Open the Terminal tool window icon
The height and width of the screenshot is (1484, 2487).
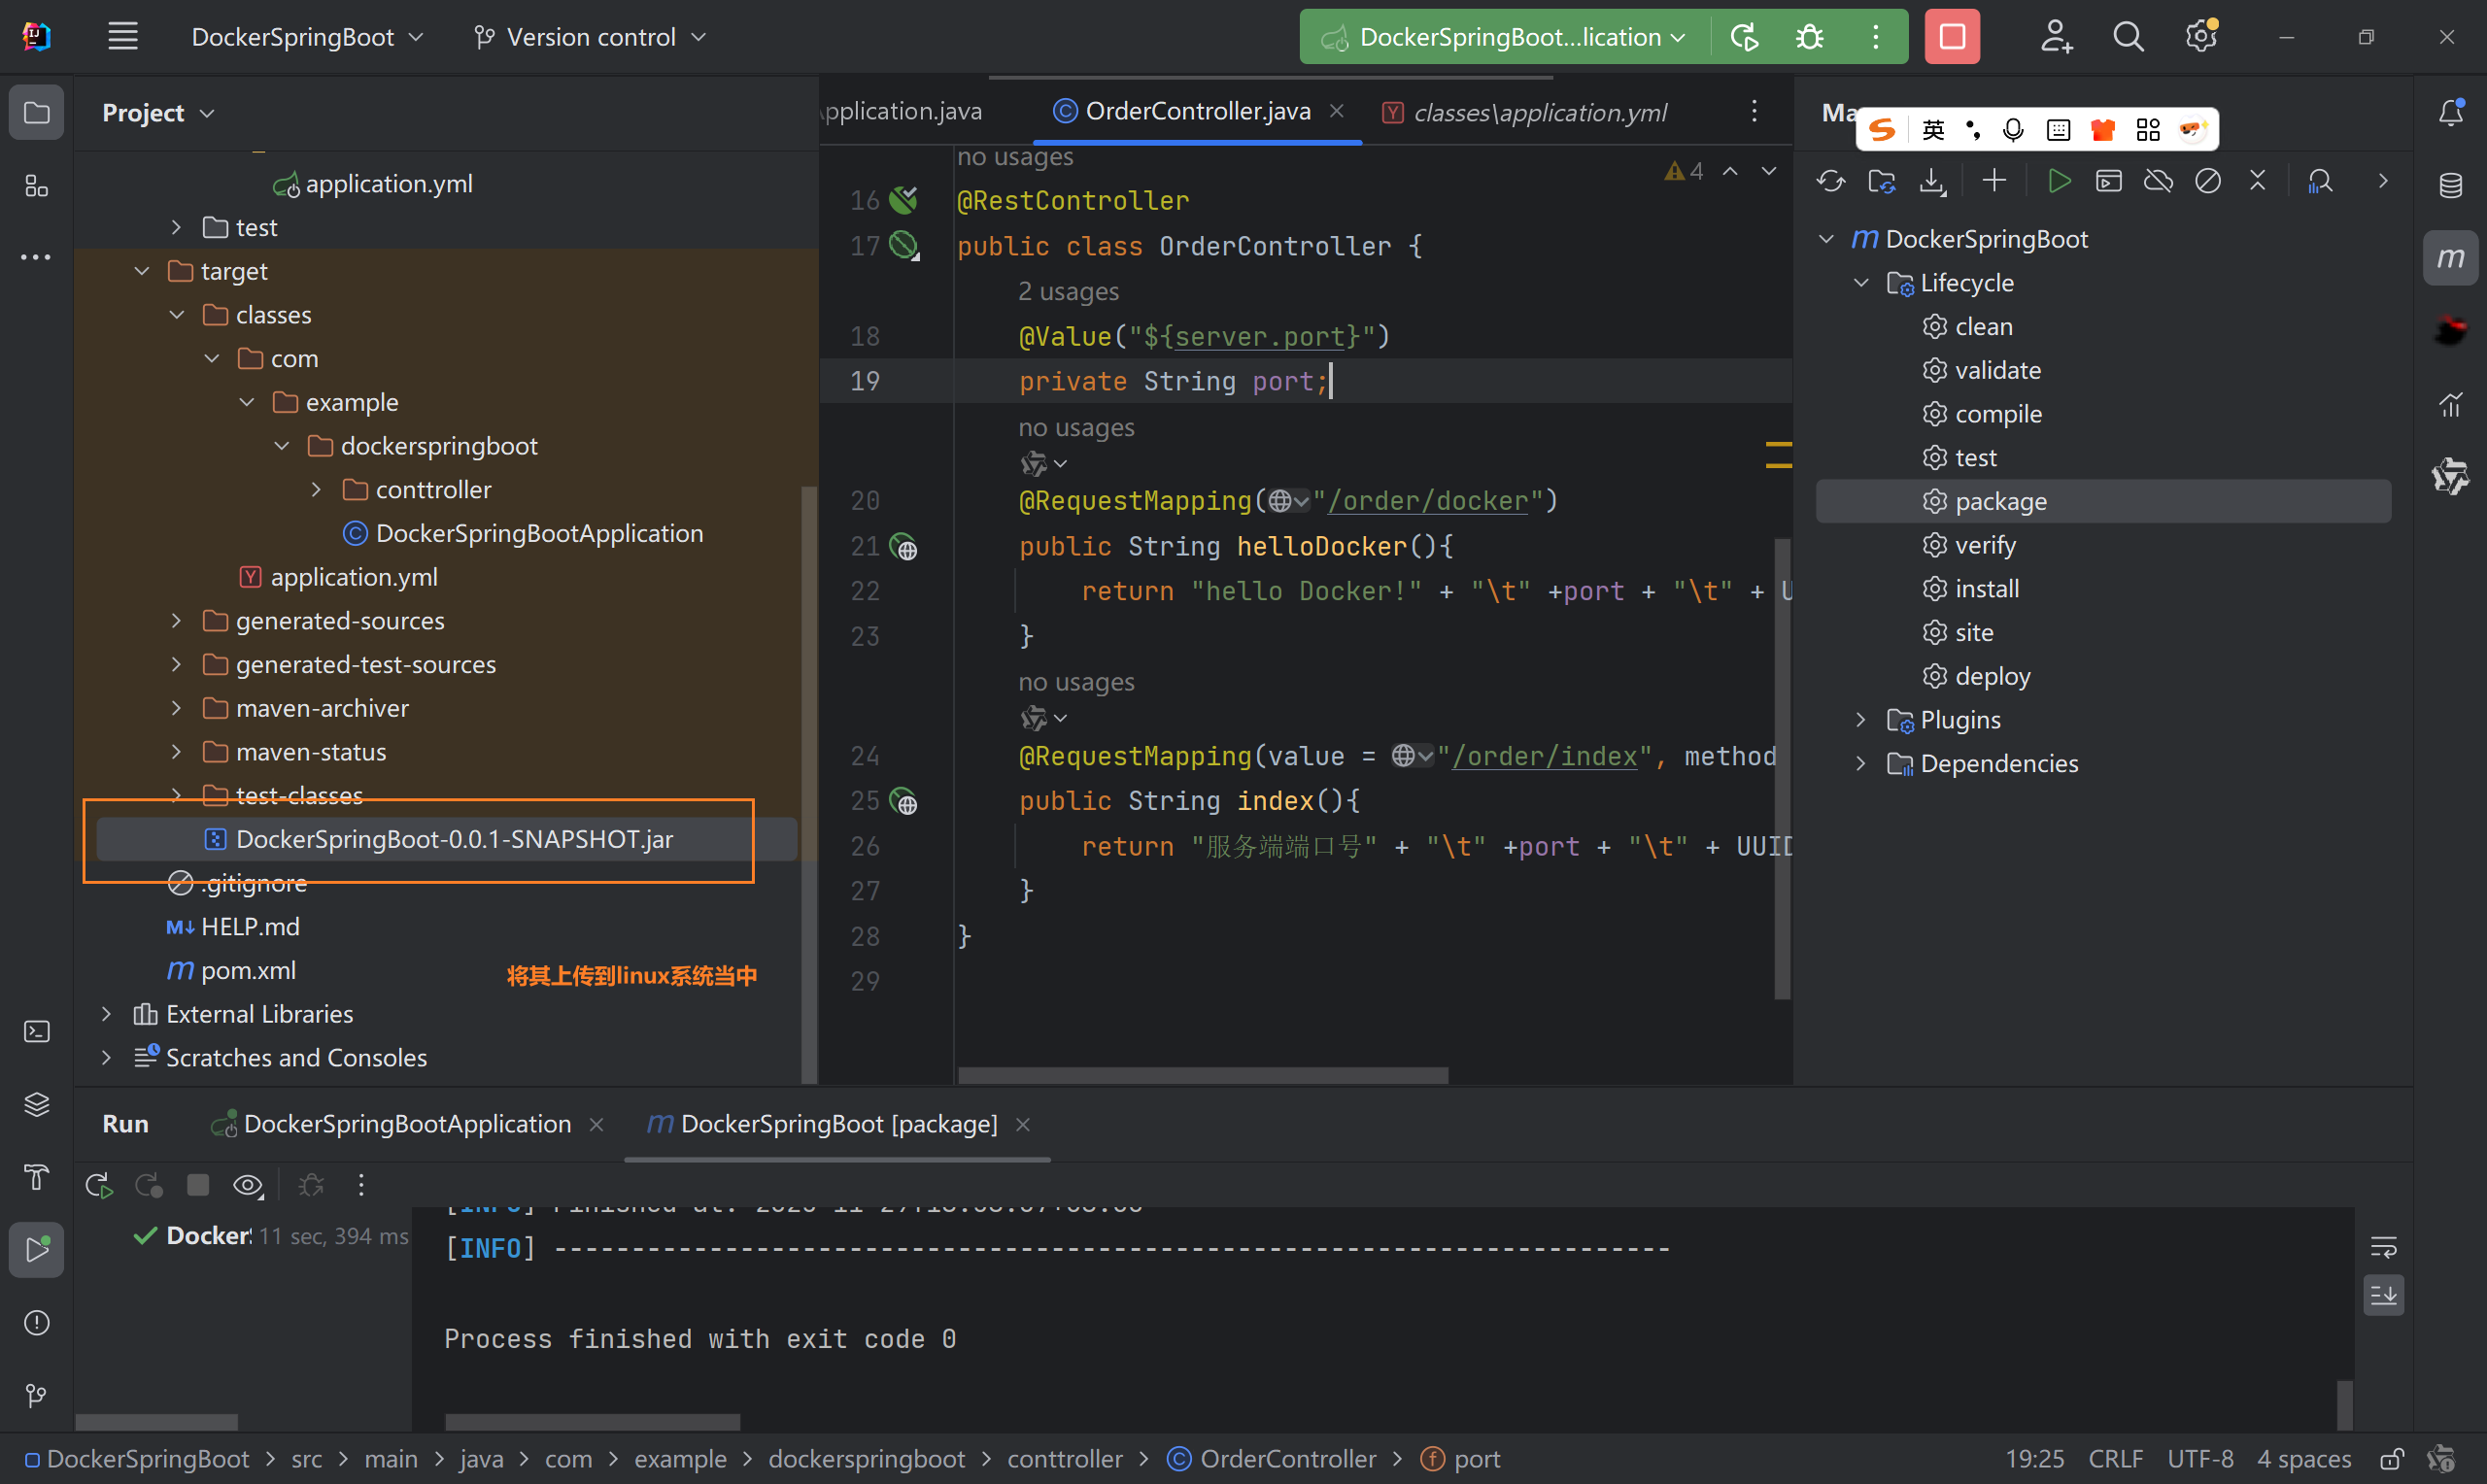tap(37, 1031)
